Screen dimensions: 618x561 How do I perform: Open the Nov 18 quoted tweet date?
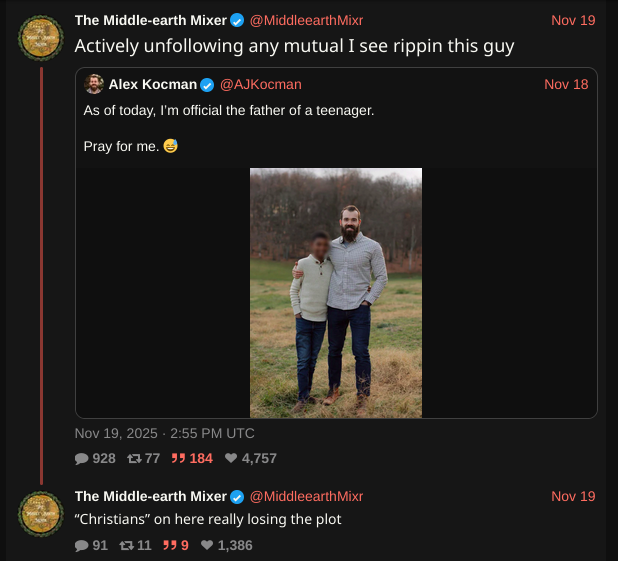566,84
